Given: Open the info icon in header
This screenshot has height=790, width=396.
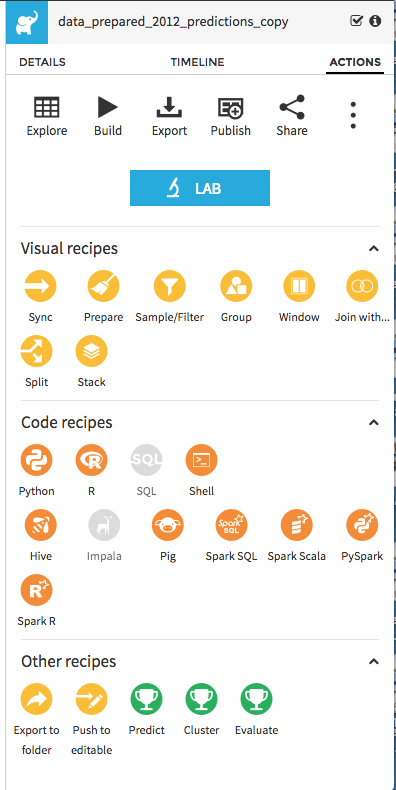Looking at the screenshot, I should 375,21.
